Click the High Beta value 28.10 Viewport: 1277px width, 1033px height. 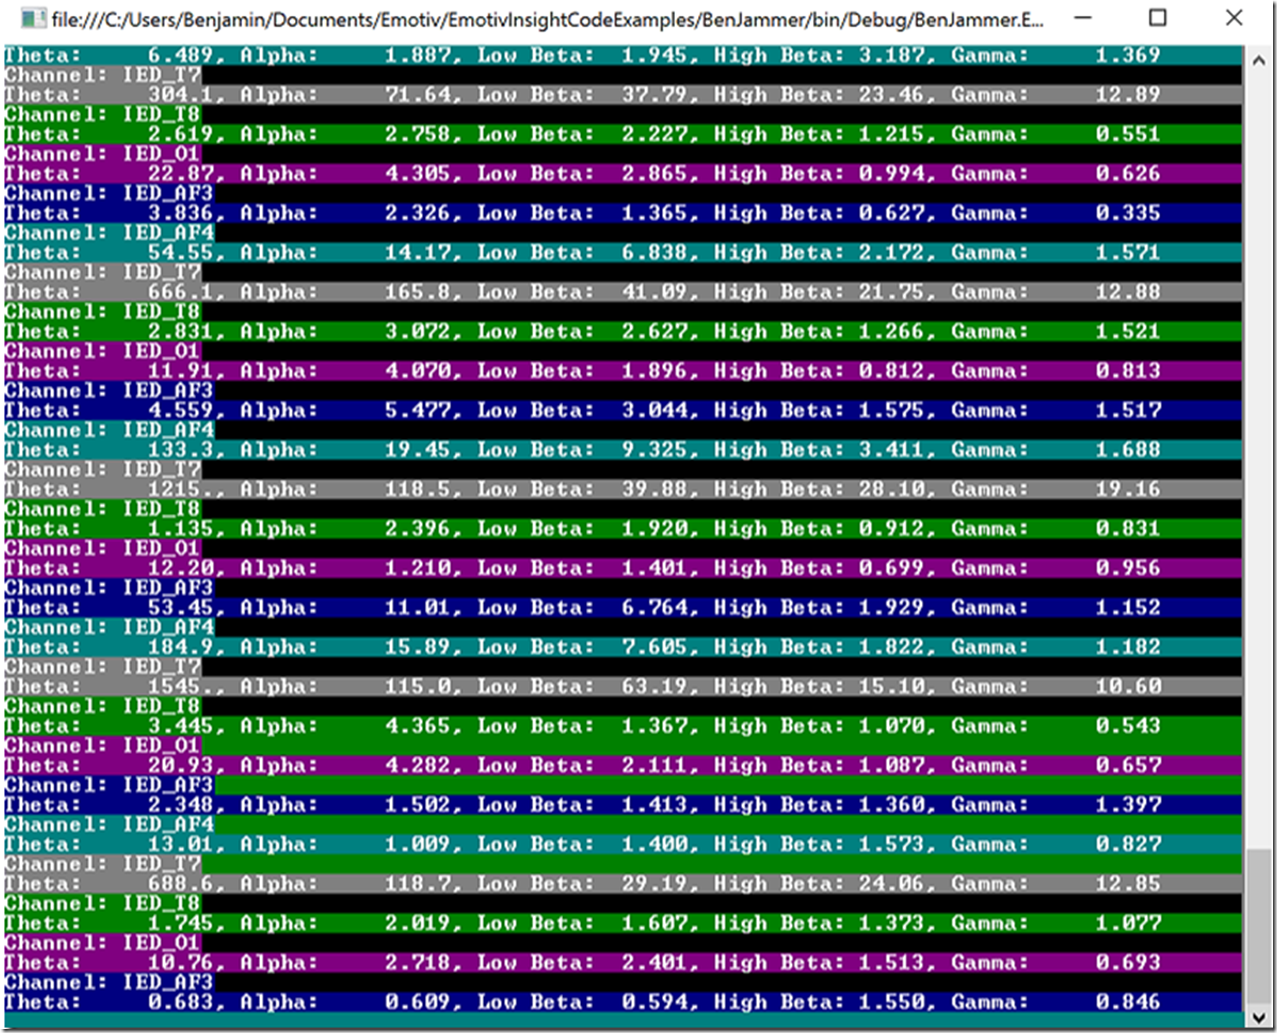(891, 490)
